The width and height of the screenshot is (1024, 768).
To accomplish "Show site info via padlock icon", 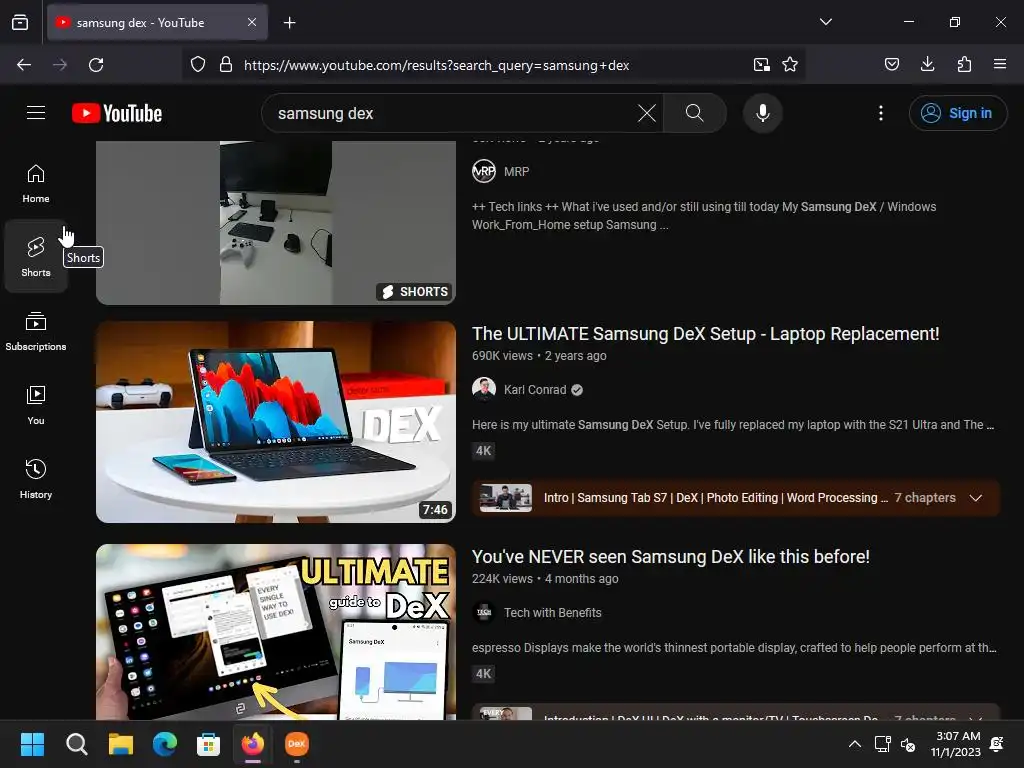I will tap(226, 65).
